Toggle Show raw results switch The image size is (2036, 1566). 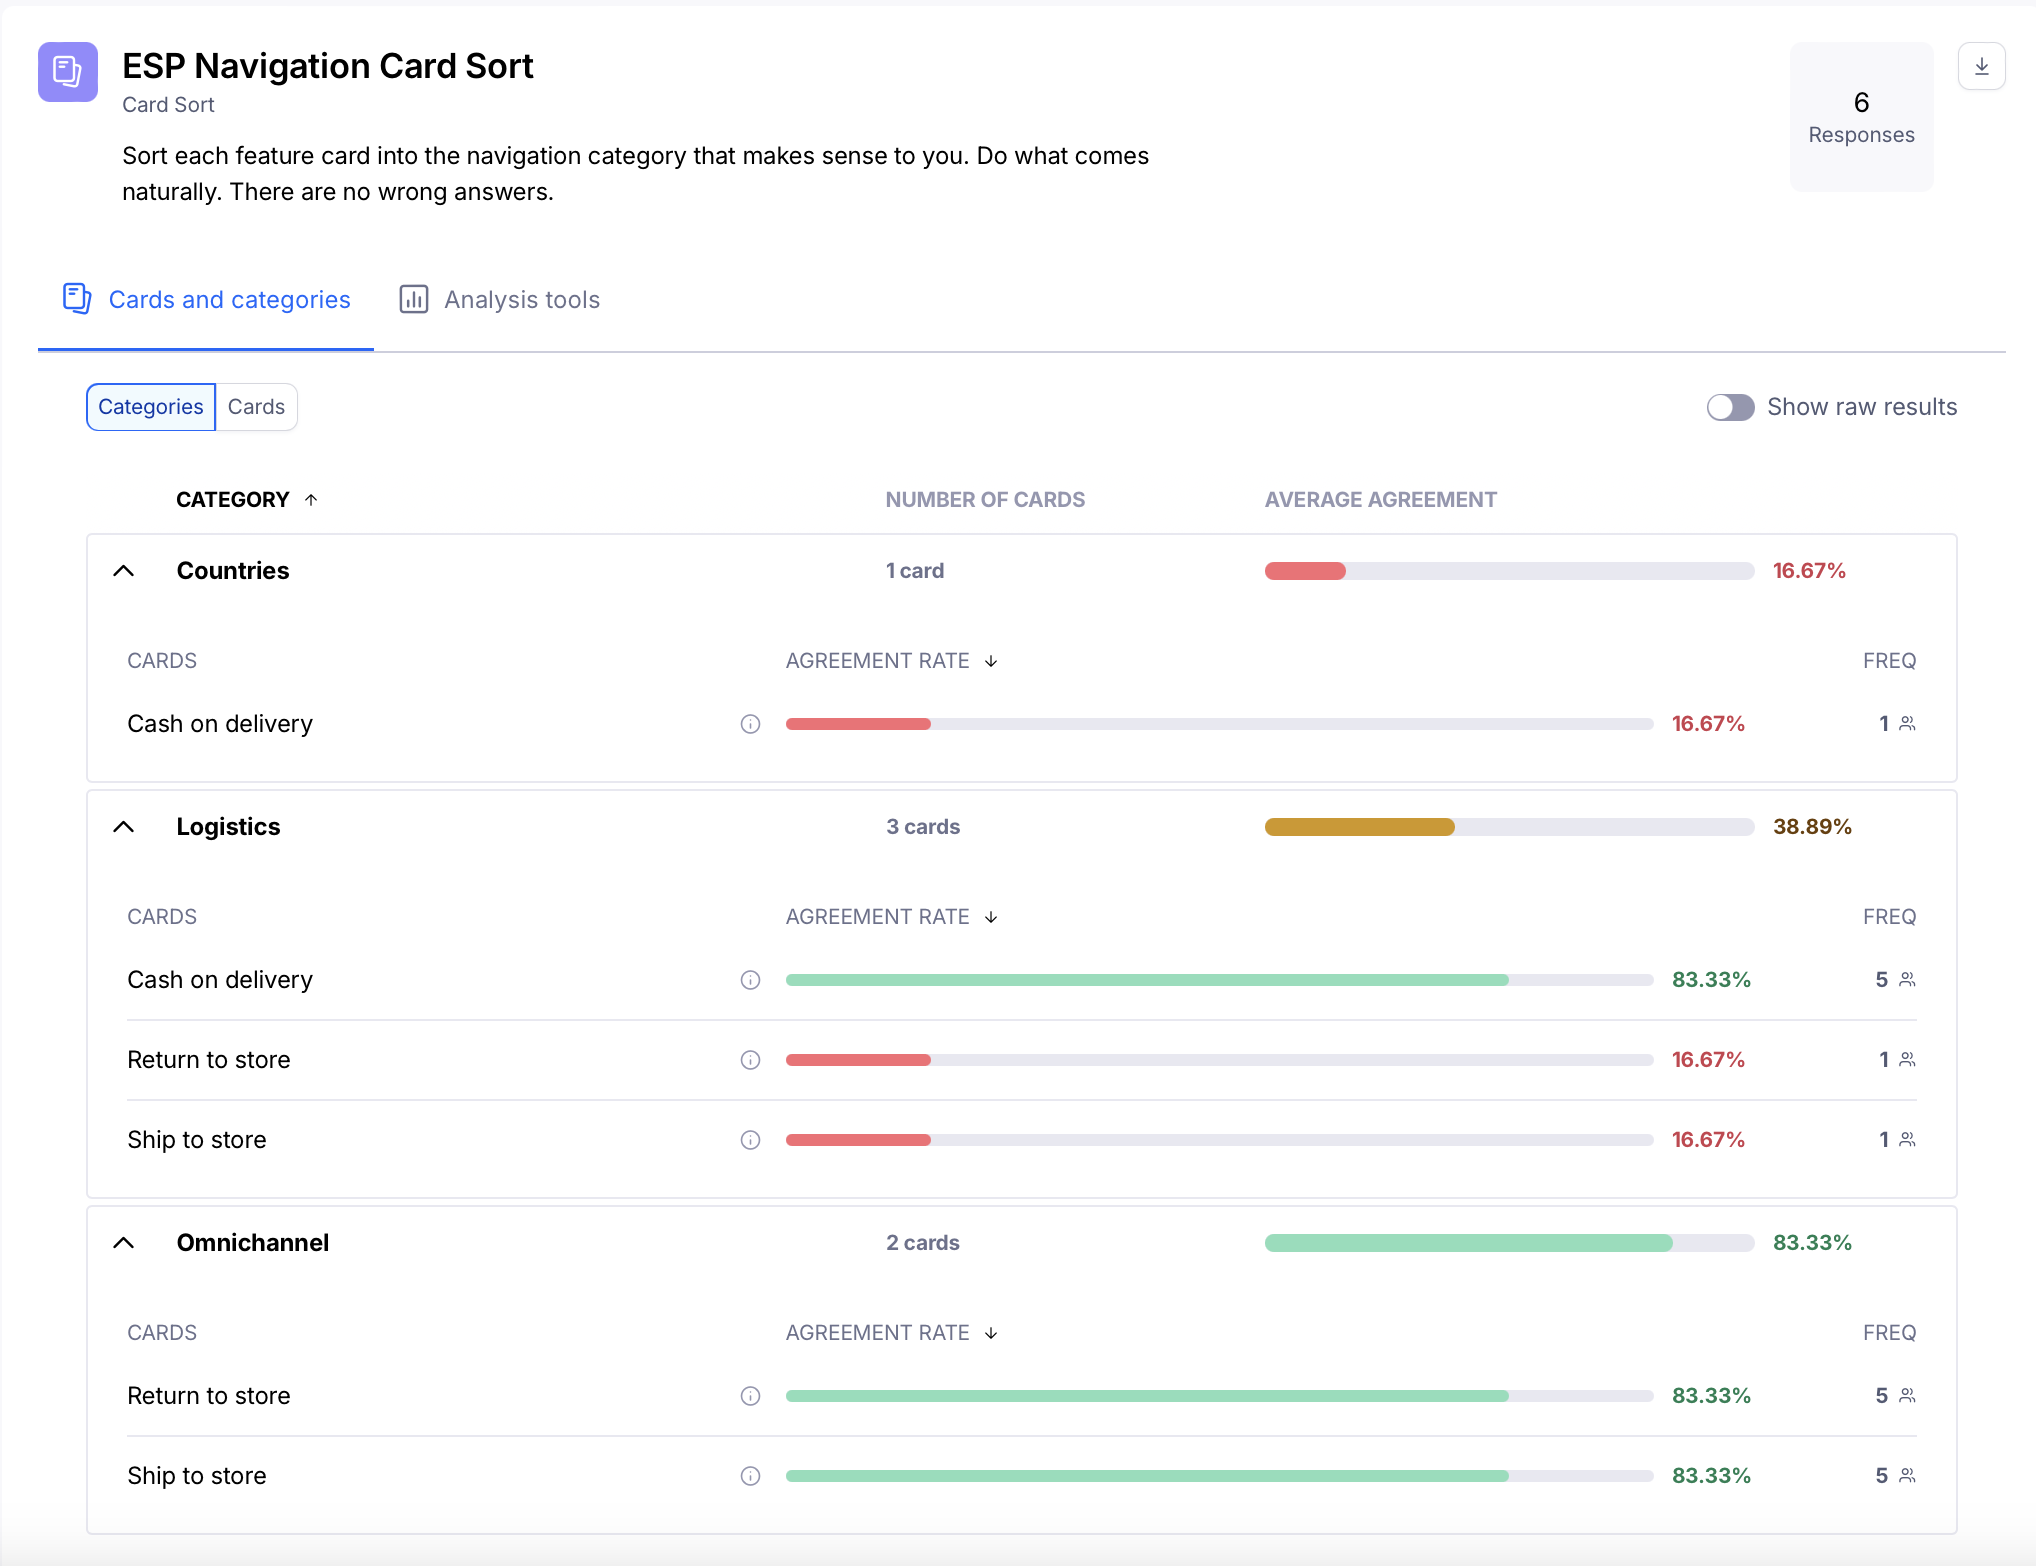pyautogui.click(x=1730, y=407)
